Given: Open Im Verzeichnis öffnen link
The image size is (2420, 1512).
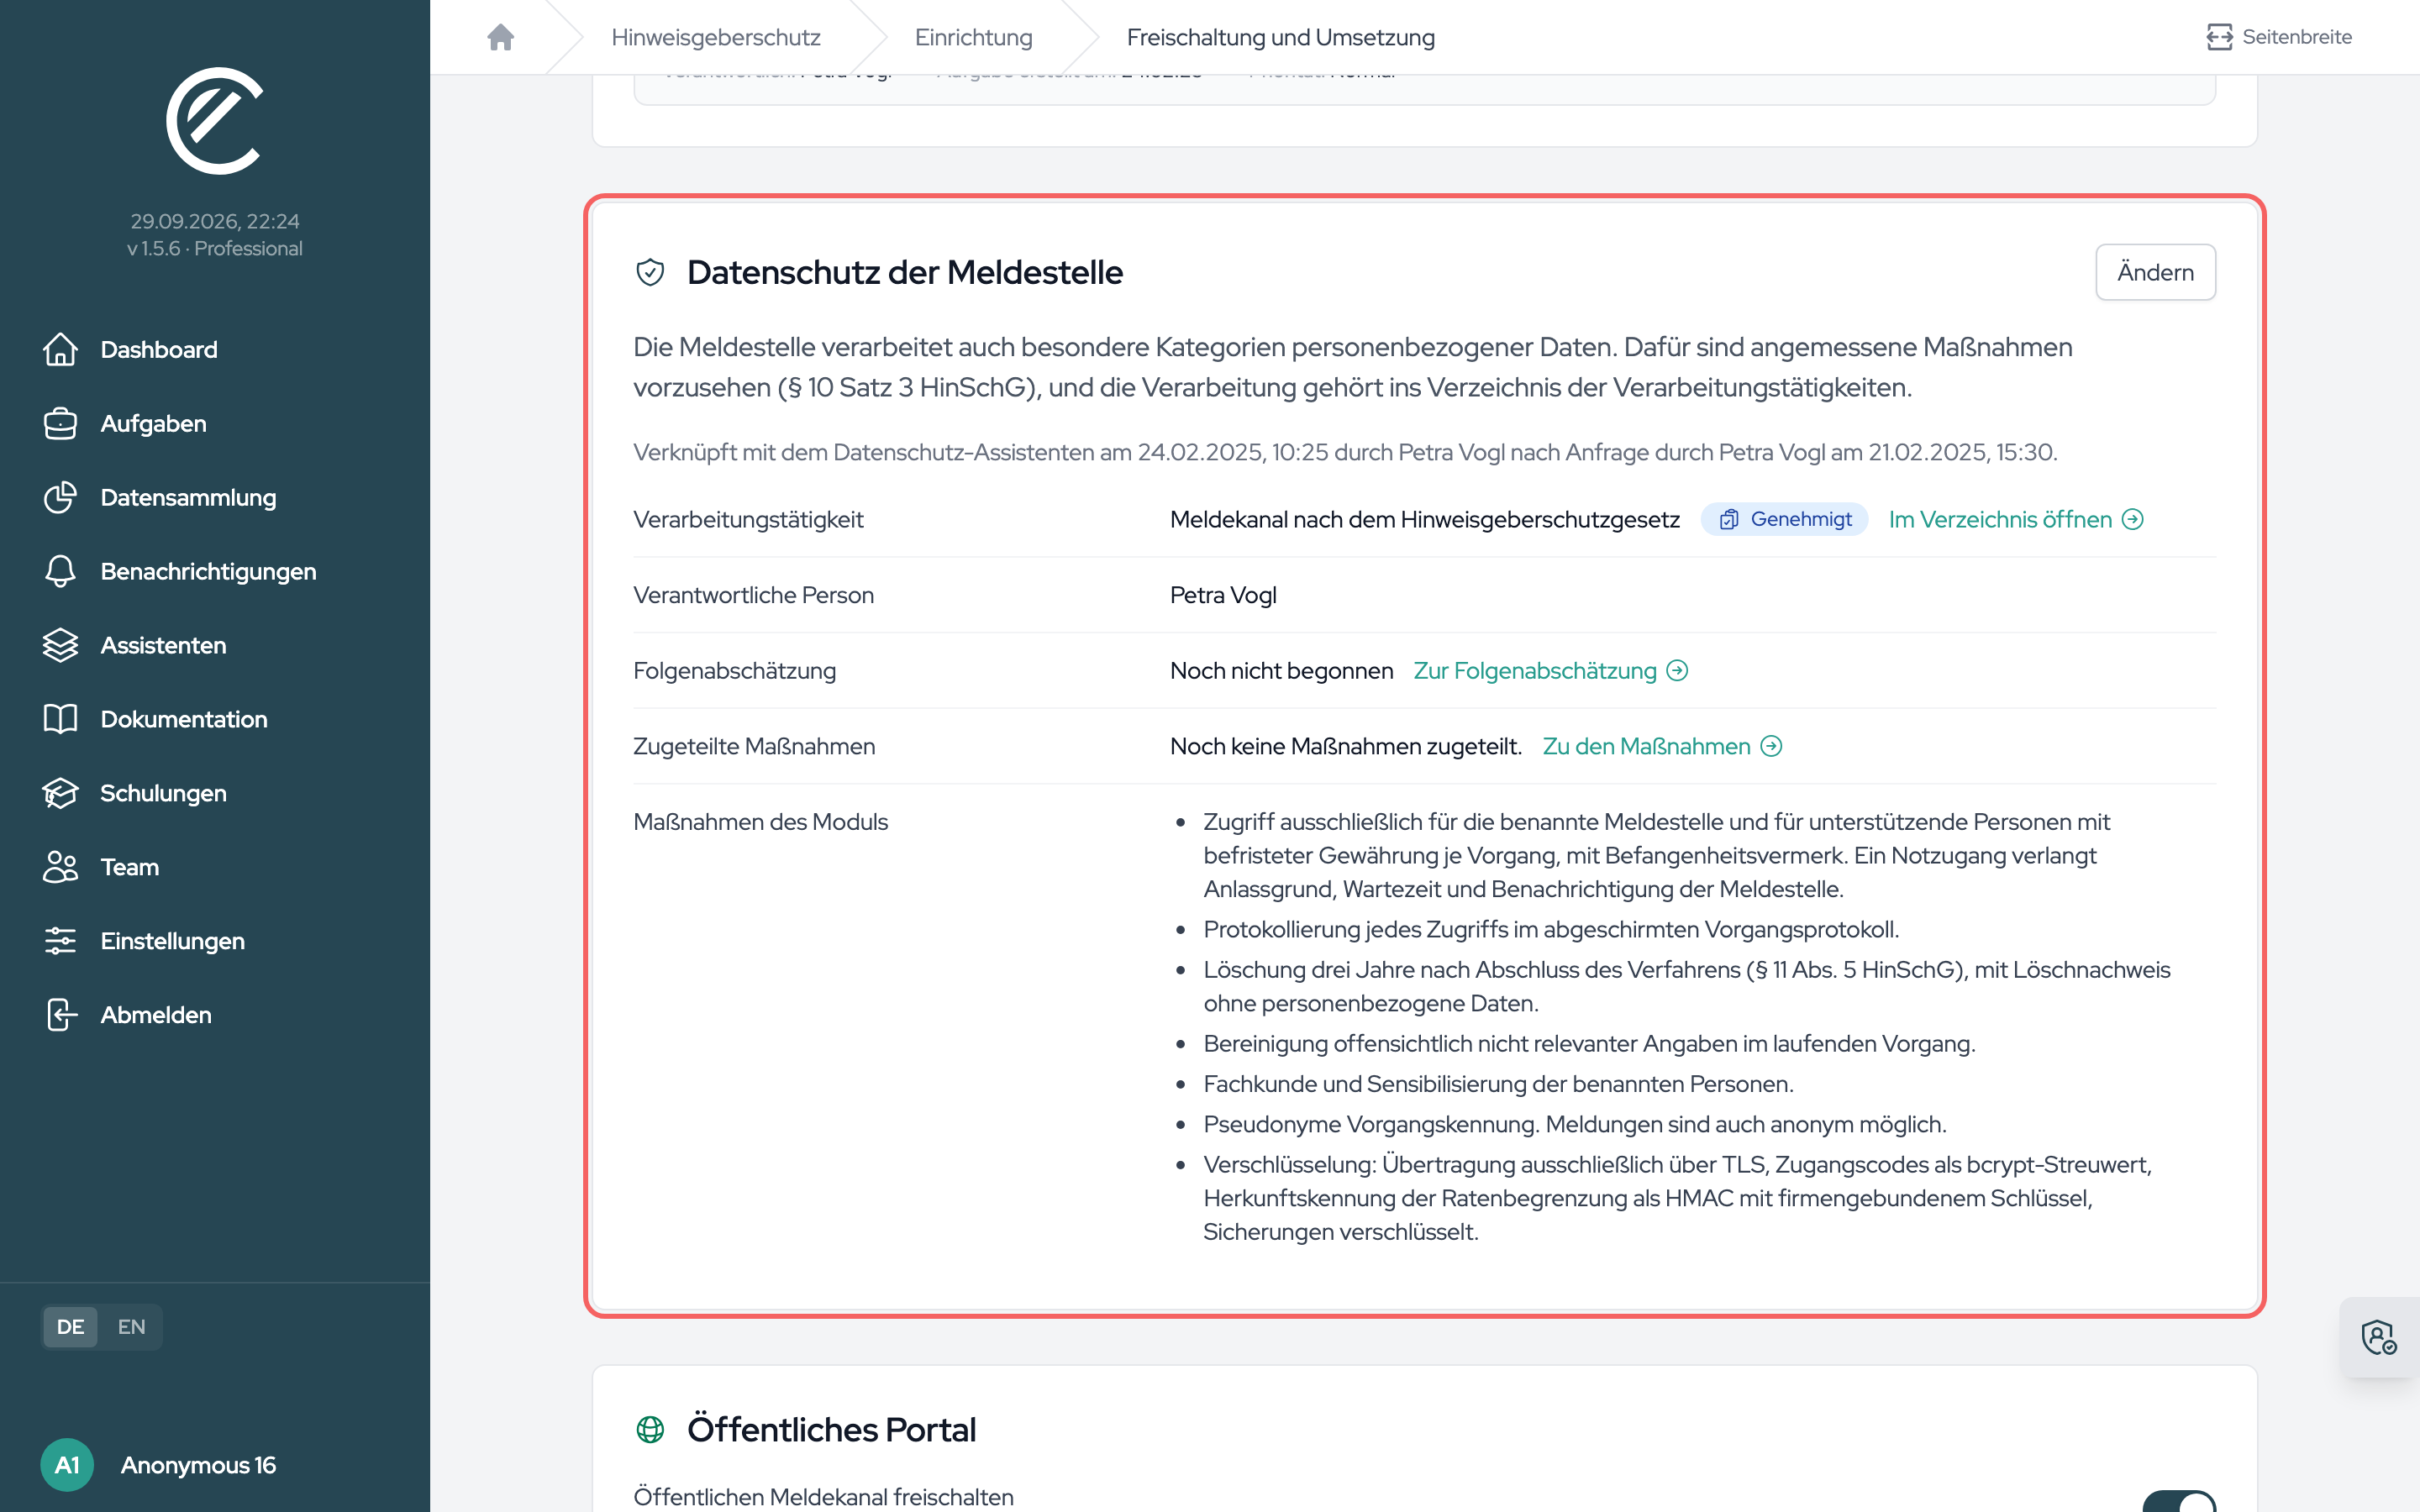Looking at the screenshot, I should pyautogui.click(x=2015, y=519).
